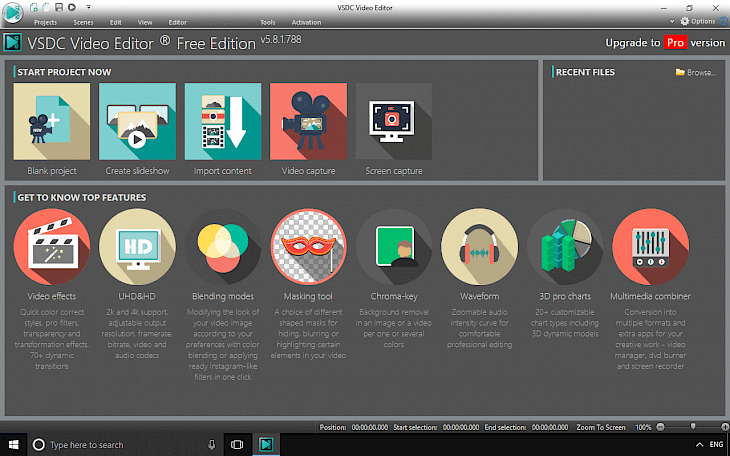
Task: Click the Video effects title text
Action: pyautogui.click(x=51, y=296)
